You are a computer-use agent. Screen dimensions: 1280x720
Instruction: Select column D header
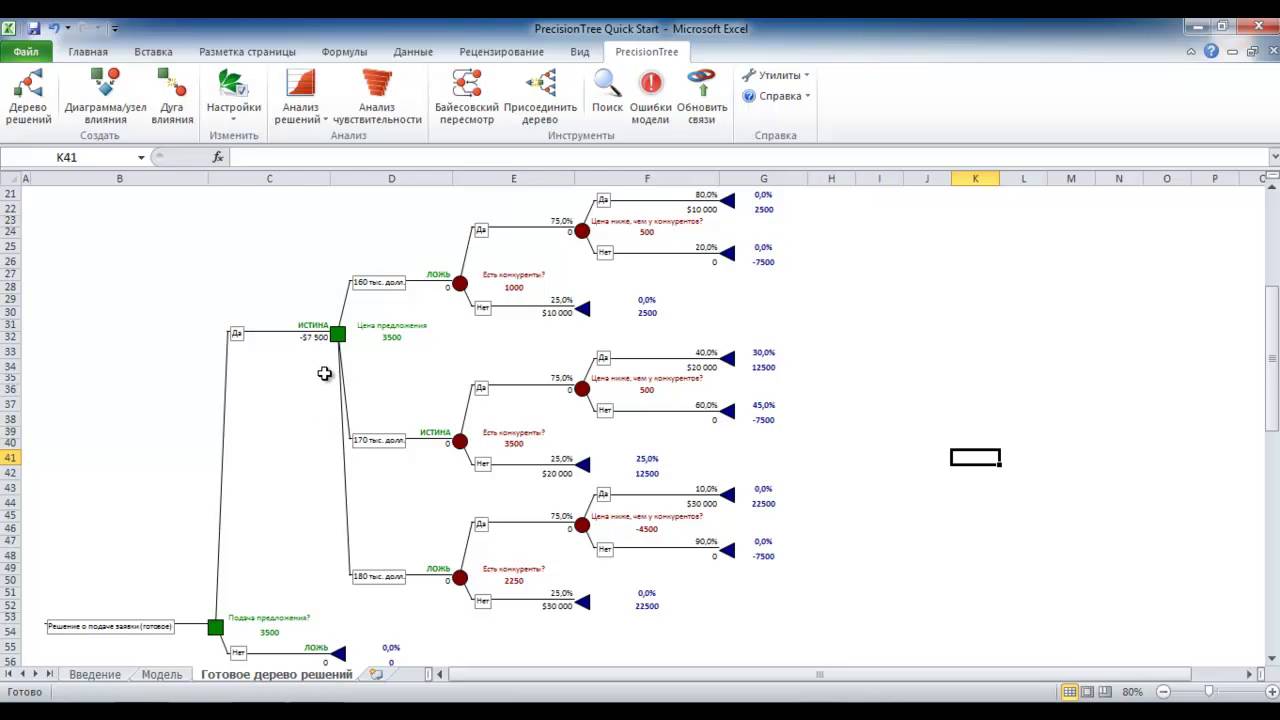click(x=391, y=179)
